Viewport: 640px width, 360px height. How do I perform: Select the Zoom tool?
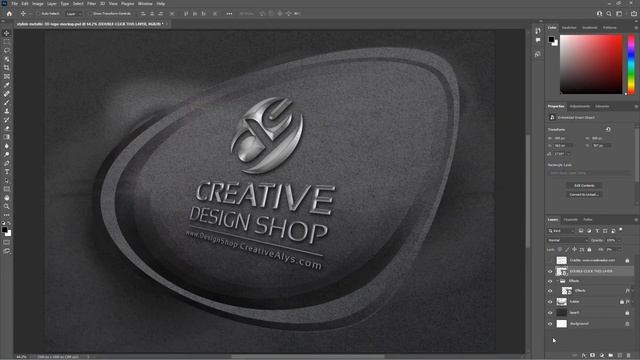(7, 207)
